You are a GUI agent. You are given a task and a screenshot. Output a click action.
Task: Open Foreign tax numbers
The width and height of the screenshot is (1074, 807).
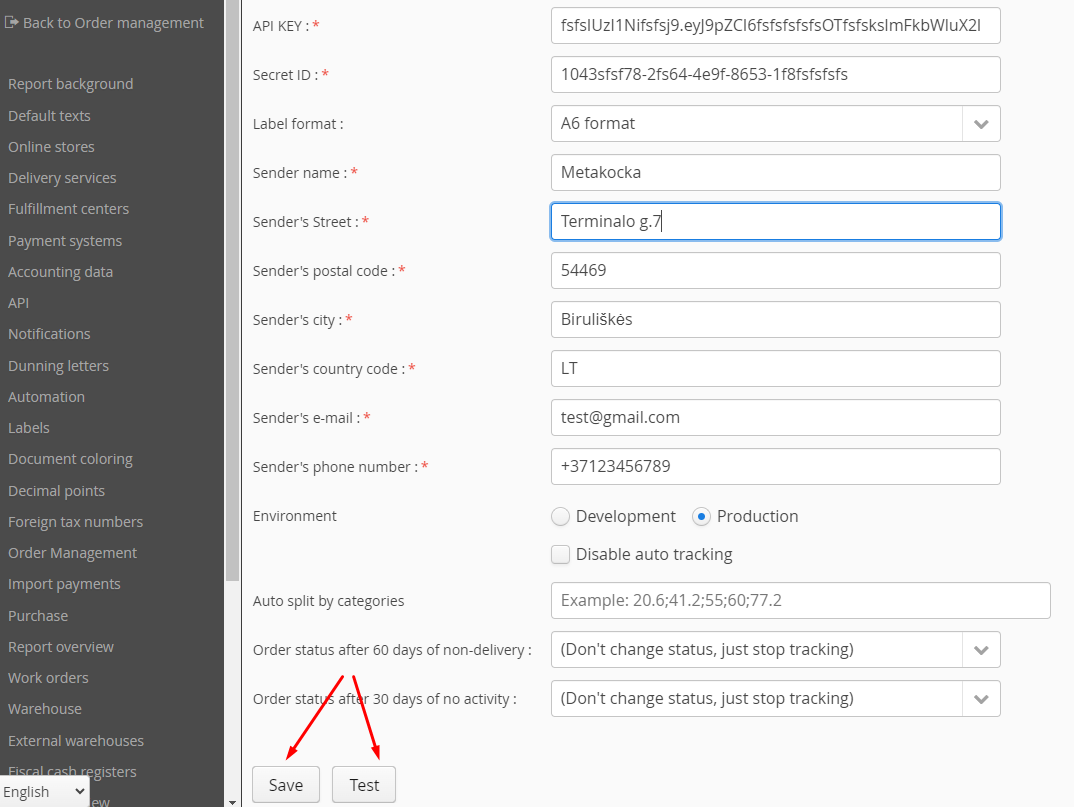pyautogui.click(x=75, y=521)
